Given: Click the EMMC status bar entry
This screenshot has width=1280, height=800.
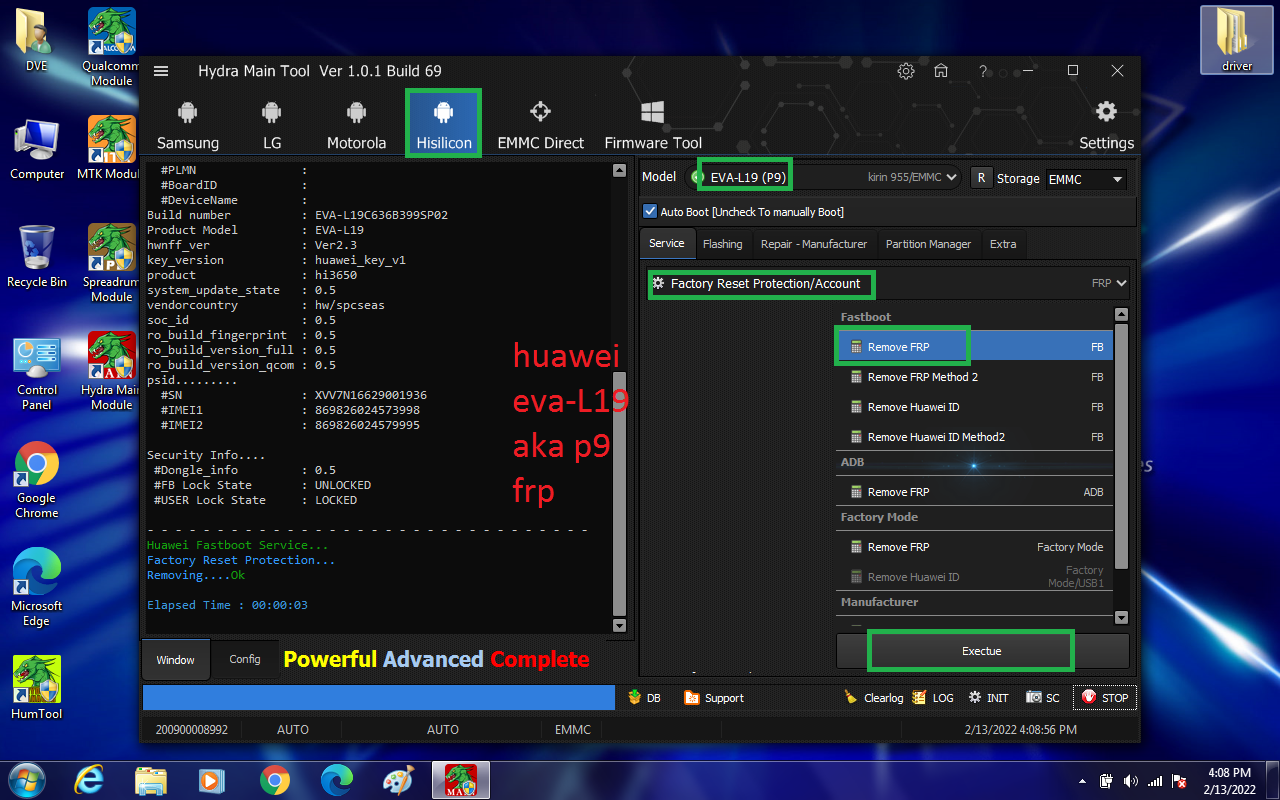Looking at the screenshot, I should (573, 730).
